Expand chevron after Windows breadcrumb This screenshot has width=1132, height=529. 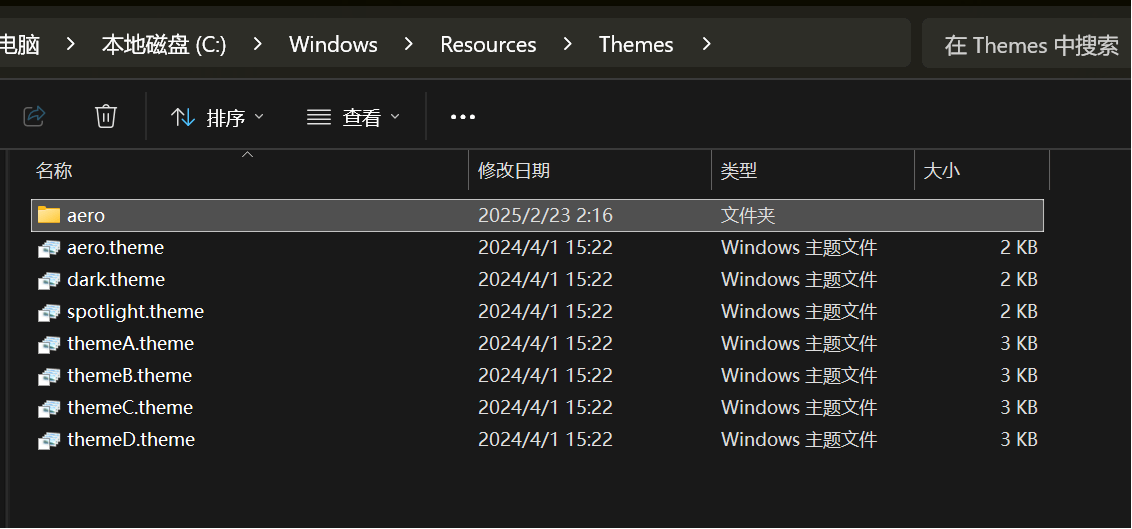[x=409, y=45]
